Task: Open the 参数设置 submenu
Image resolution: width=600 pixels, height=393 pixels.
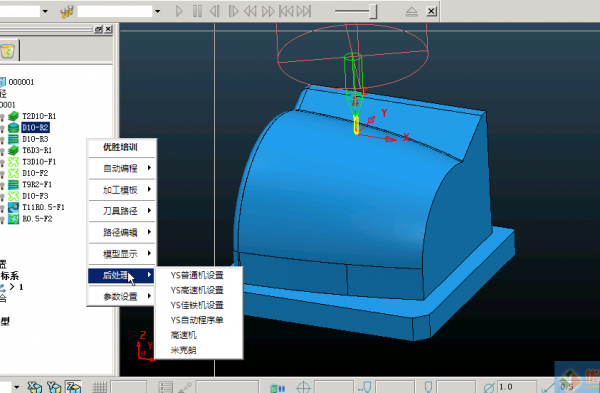Action: tap(122, 296)
